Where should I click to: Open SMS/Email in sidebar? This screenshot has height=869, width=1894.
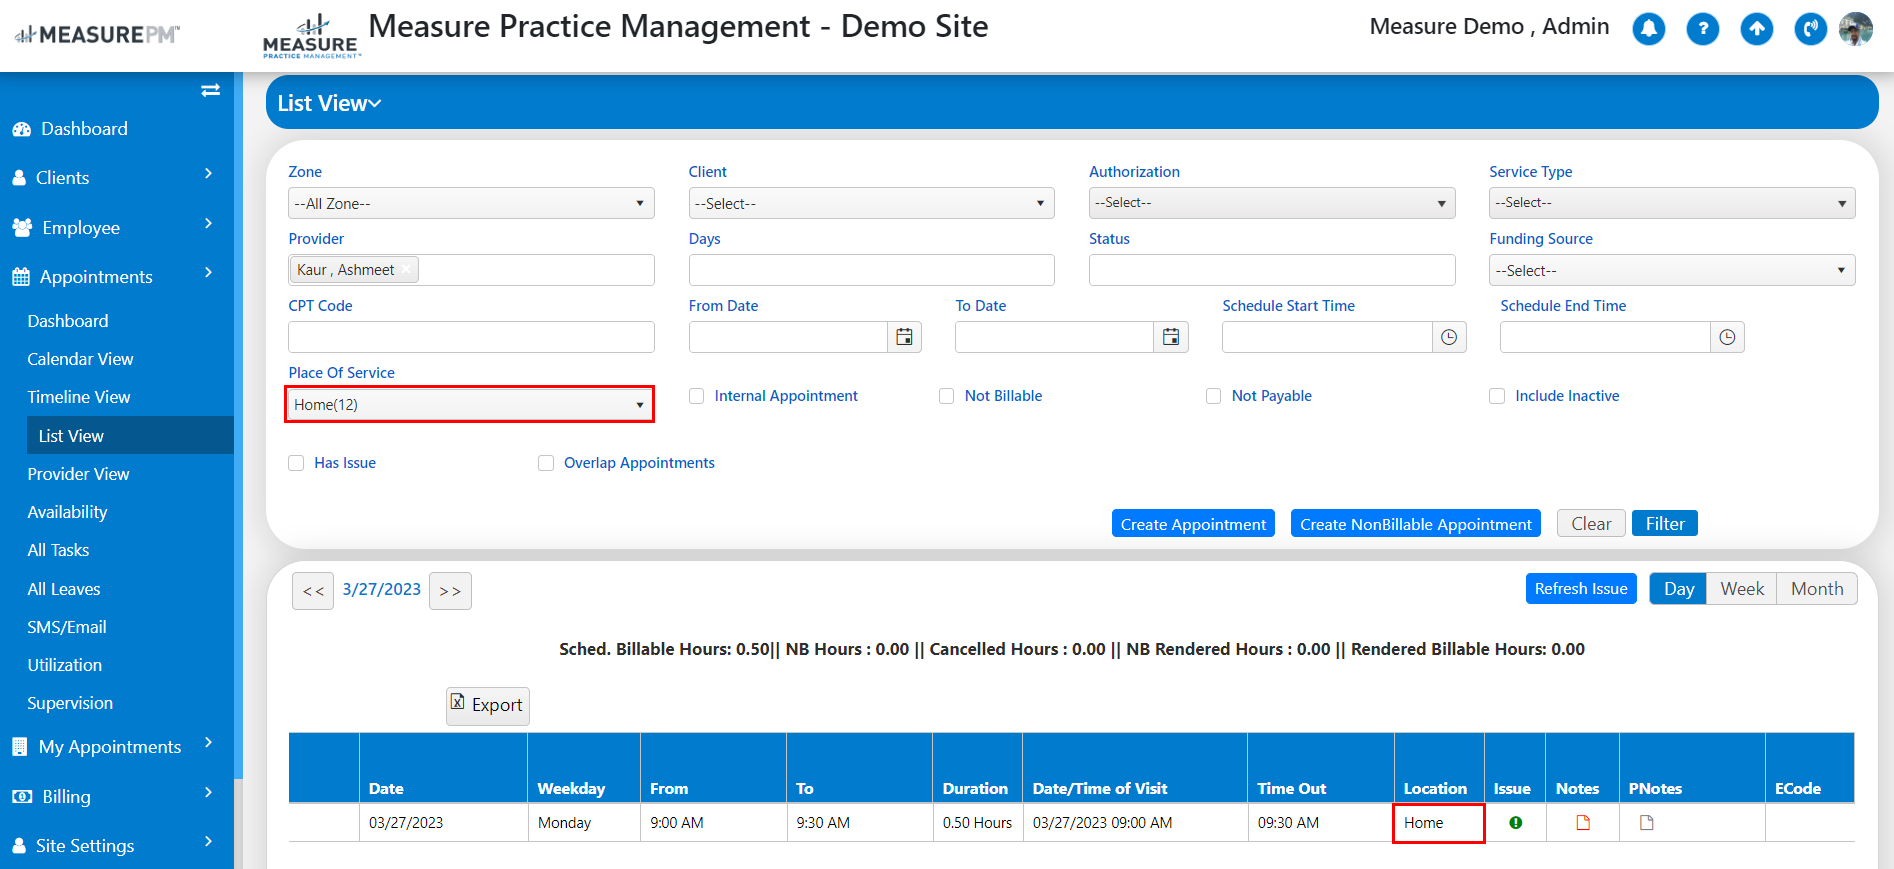coord(67,627)
